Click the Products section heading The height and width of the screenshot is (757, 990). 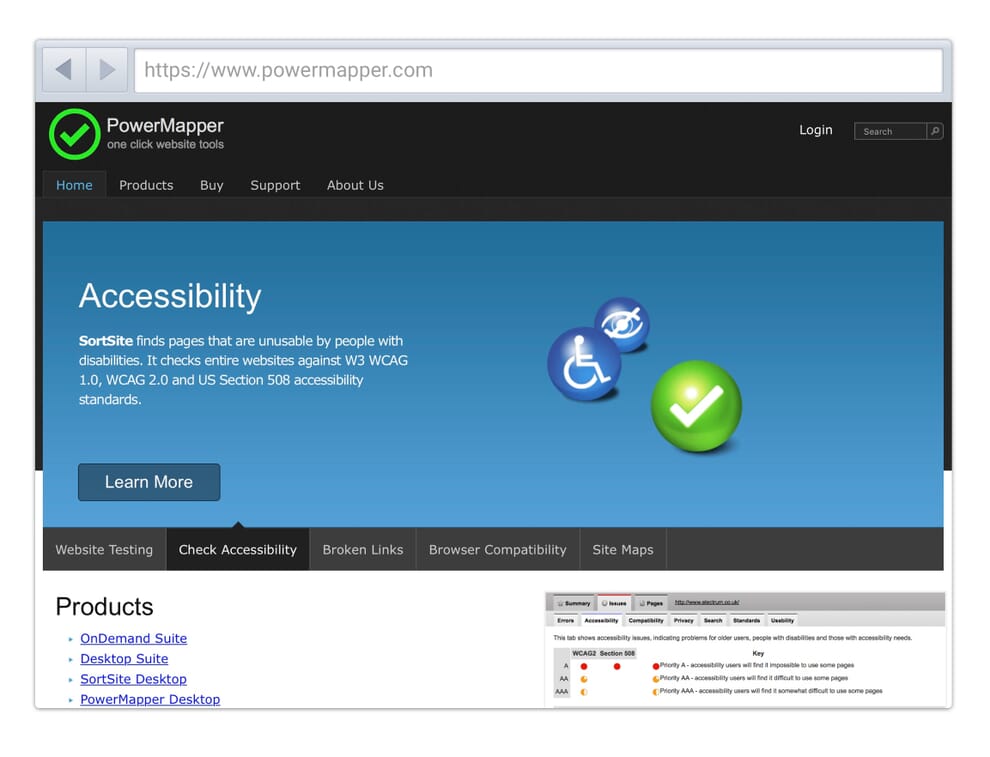[104, 606]
